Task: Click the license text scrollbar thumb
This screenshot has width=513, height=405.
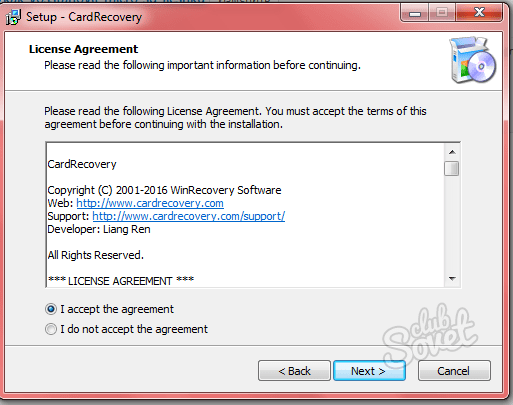Action: pyautogui.click(x=452, y=168)
